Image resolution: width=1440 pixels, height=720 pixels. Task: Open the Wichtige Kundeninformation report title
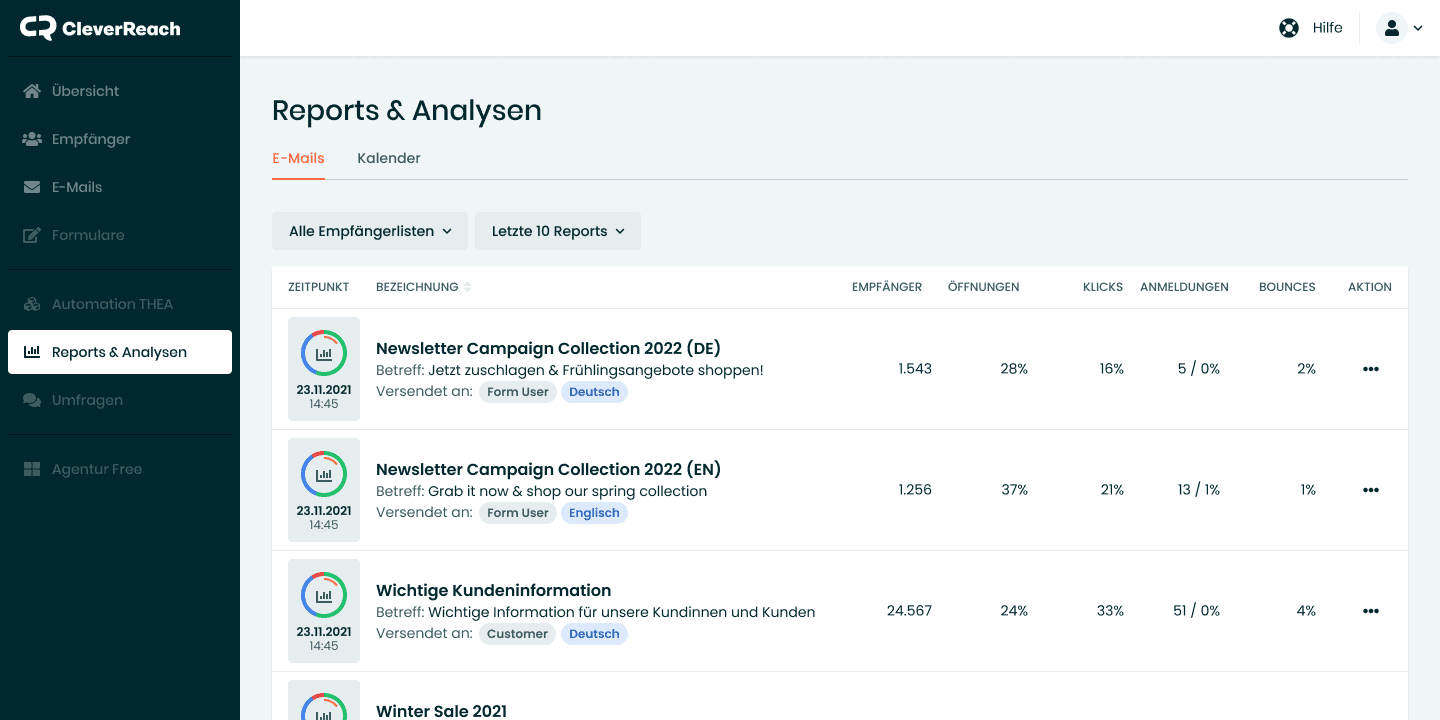click(493, 590)
